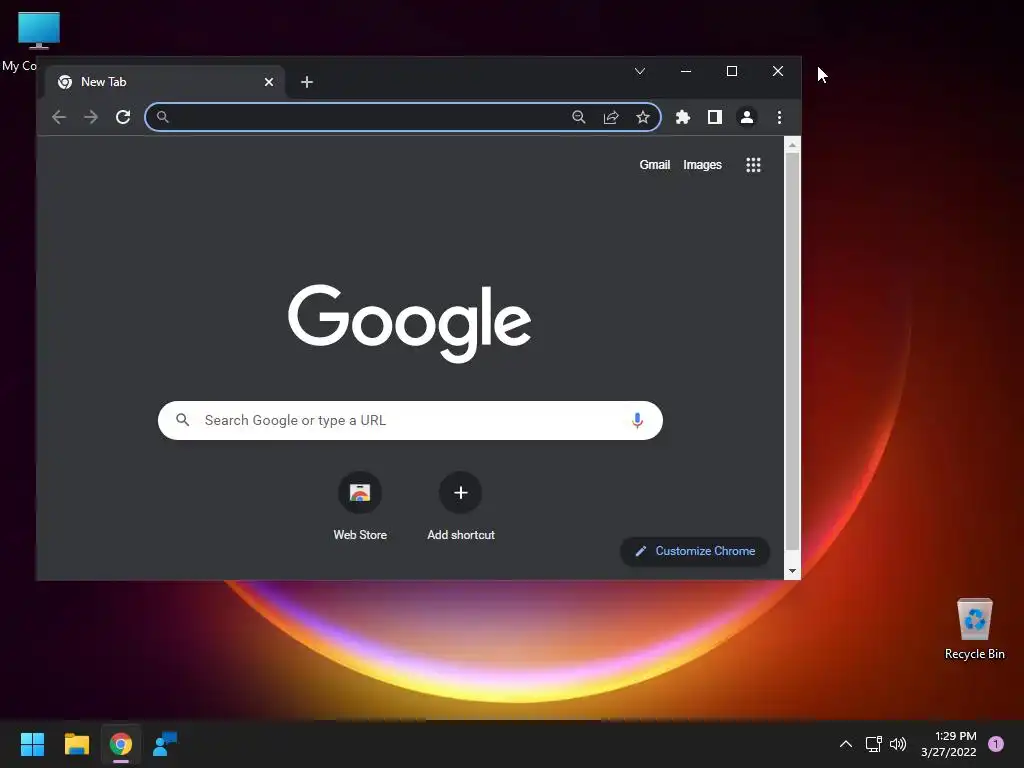Close the New Tab tab
Screen dimensions: 1024x768
[x=268, y=82]
